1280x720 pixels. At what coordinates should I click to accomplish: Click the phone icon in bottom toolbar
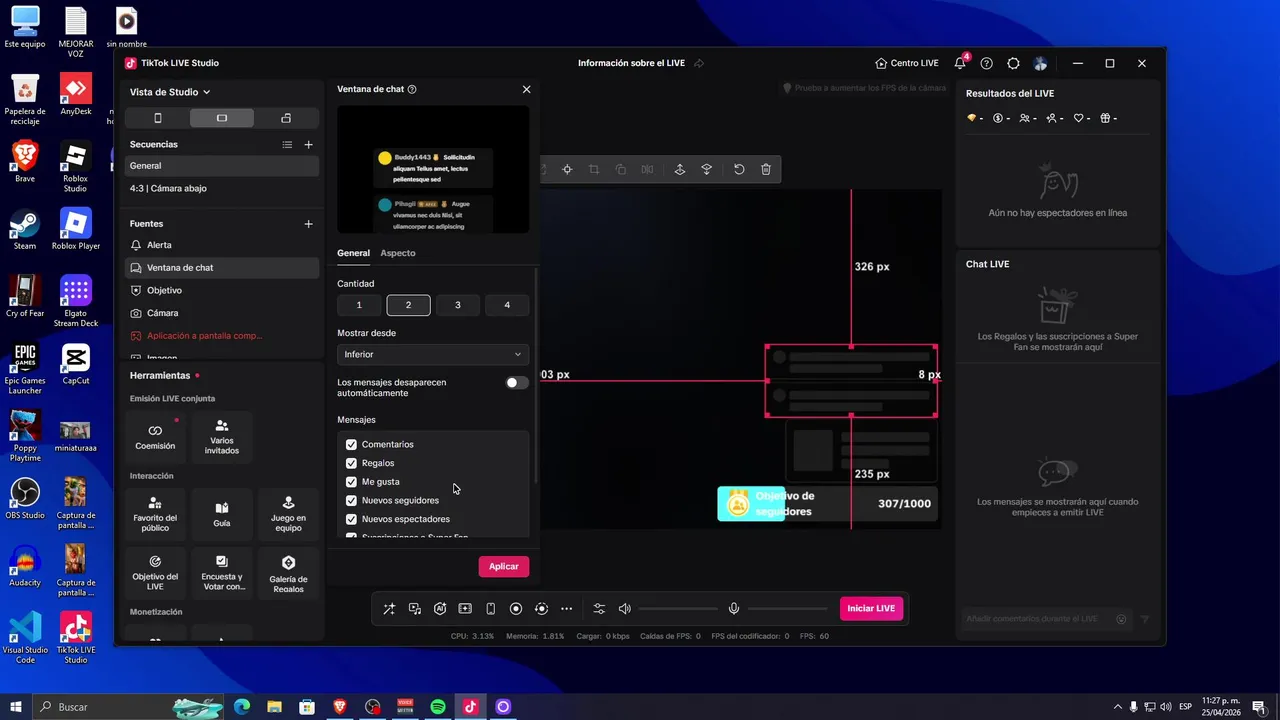(490, 609)
